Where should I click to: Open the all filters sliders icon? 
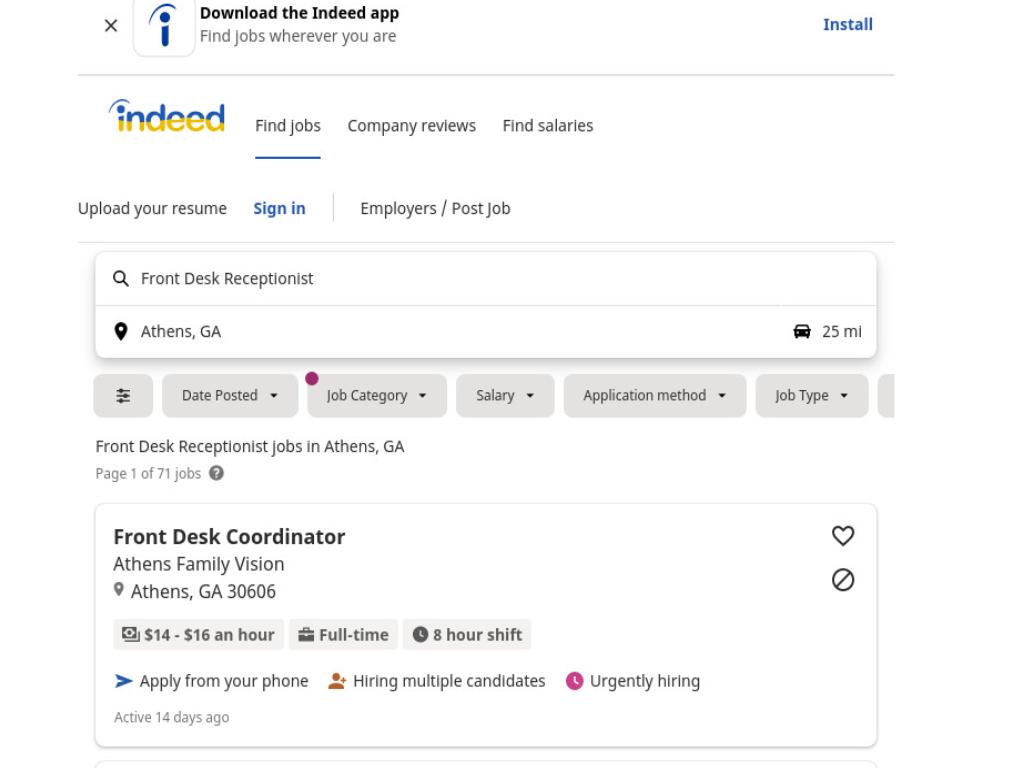click(x=123, y=395)
